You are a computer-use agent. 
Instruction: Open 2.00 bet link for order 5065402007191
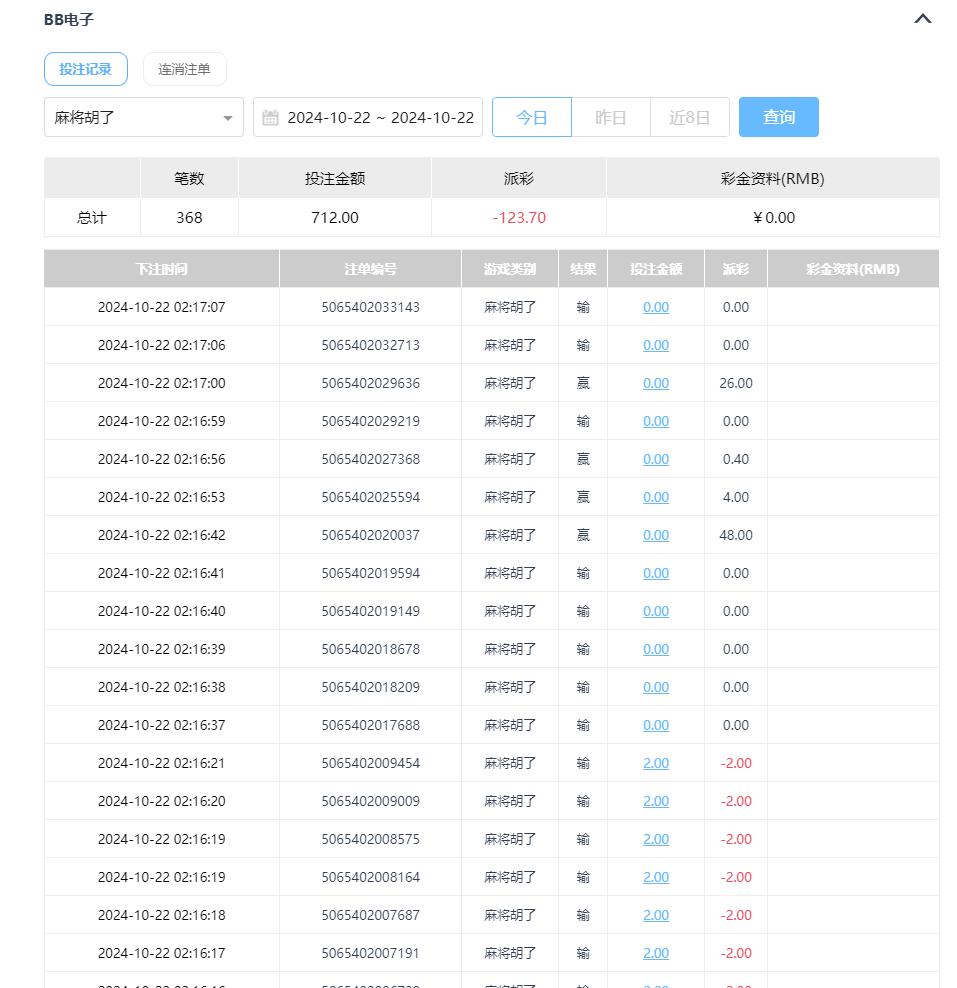point(656,953)
